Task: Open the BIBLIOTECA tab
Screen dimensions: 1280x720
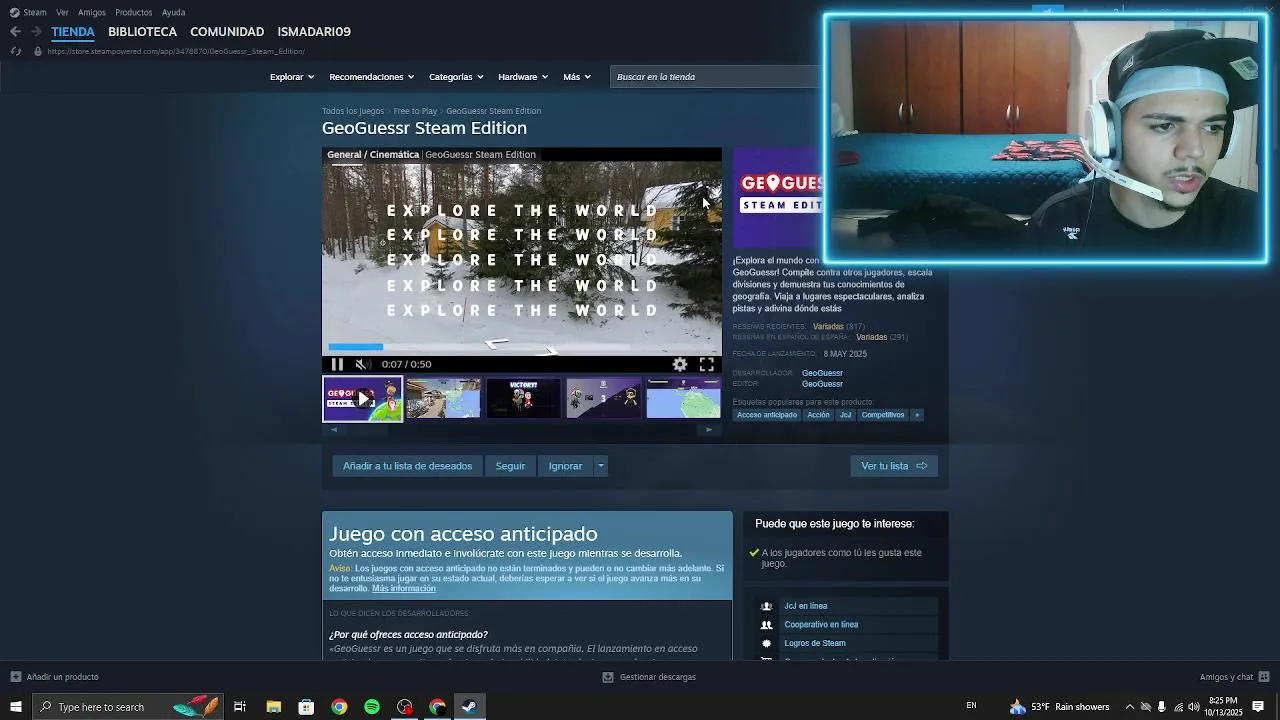Action: pos(142,31)
